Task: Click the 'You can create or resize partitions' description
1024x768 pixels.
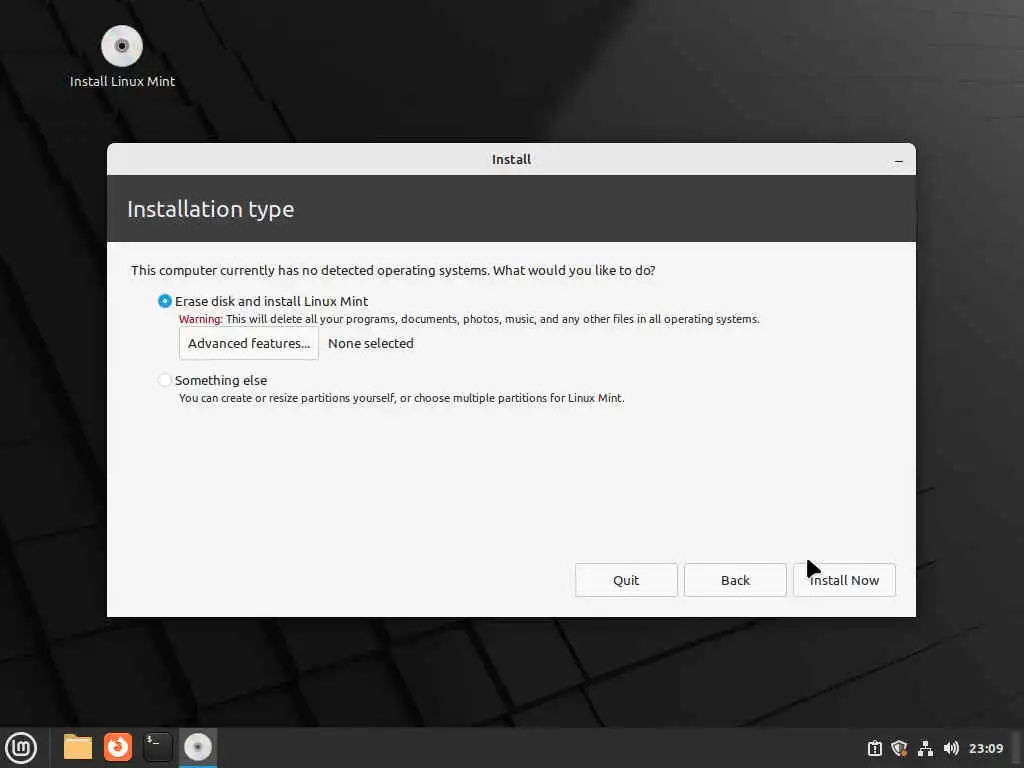Action: pyautogui.click(x=402, y=398)
